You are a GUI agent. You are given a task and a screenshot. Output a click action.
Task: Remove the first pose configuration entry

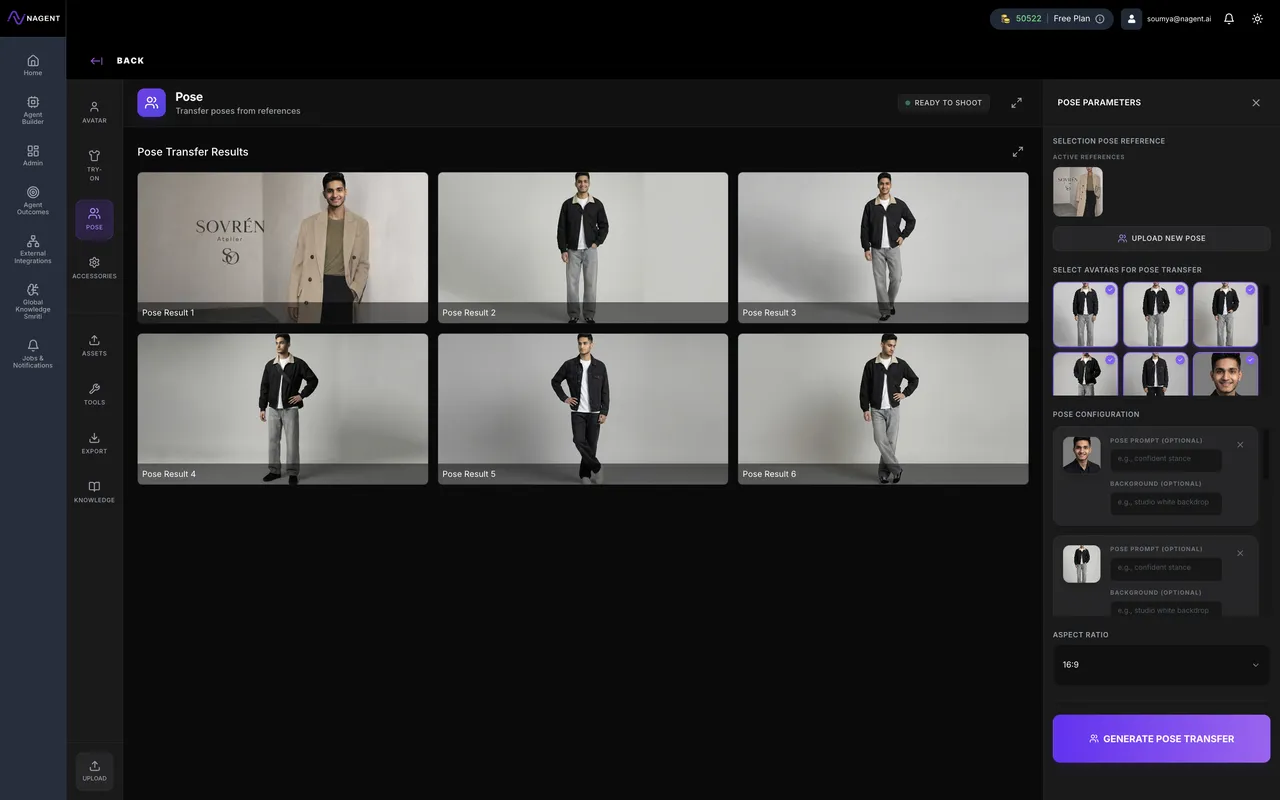click(1240, 445)
